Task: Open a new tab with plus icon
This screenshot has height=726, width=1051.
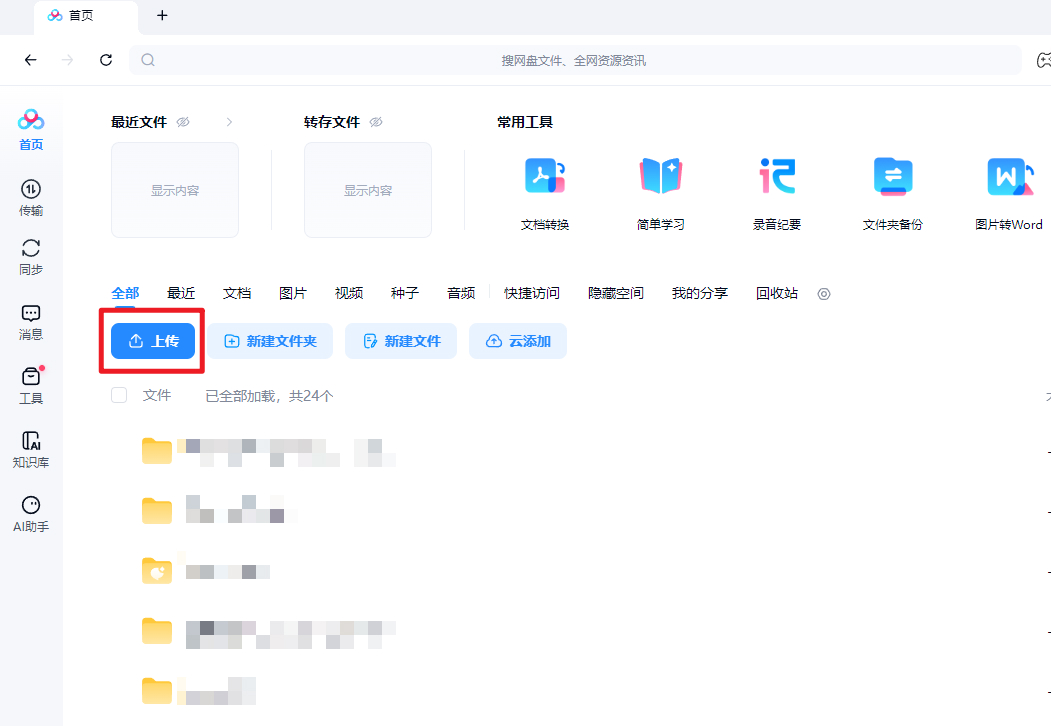Action: [162, 15]
